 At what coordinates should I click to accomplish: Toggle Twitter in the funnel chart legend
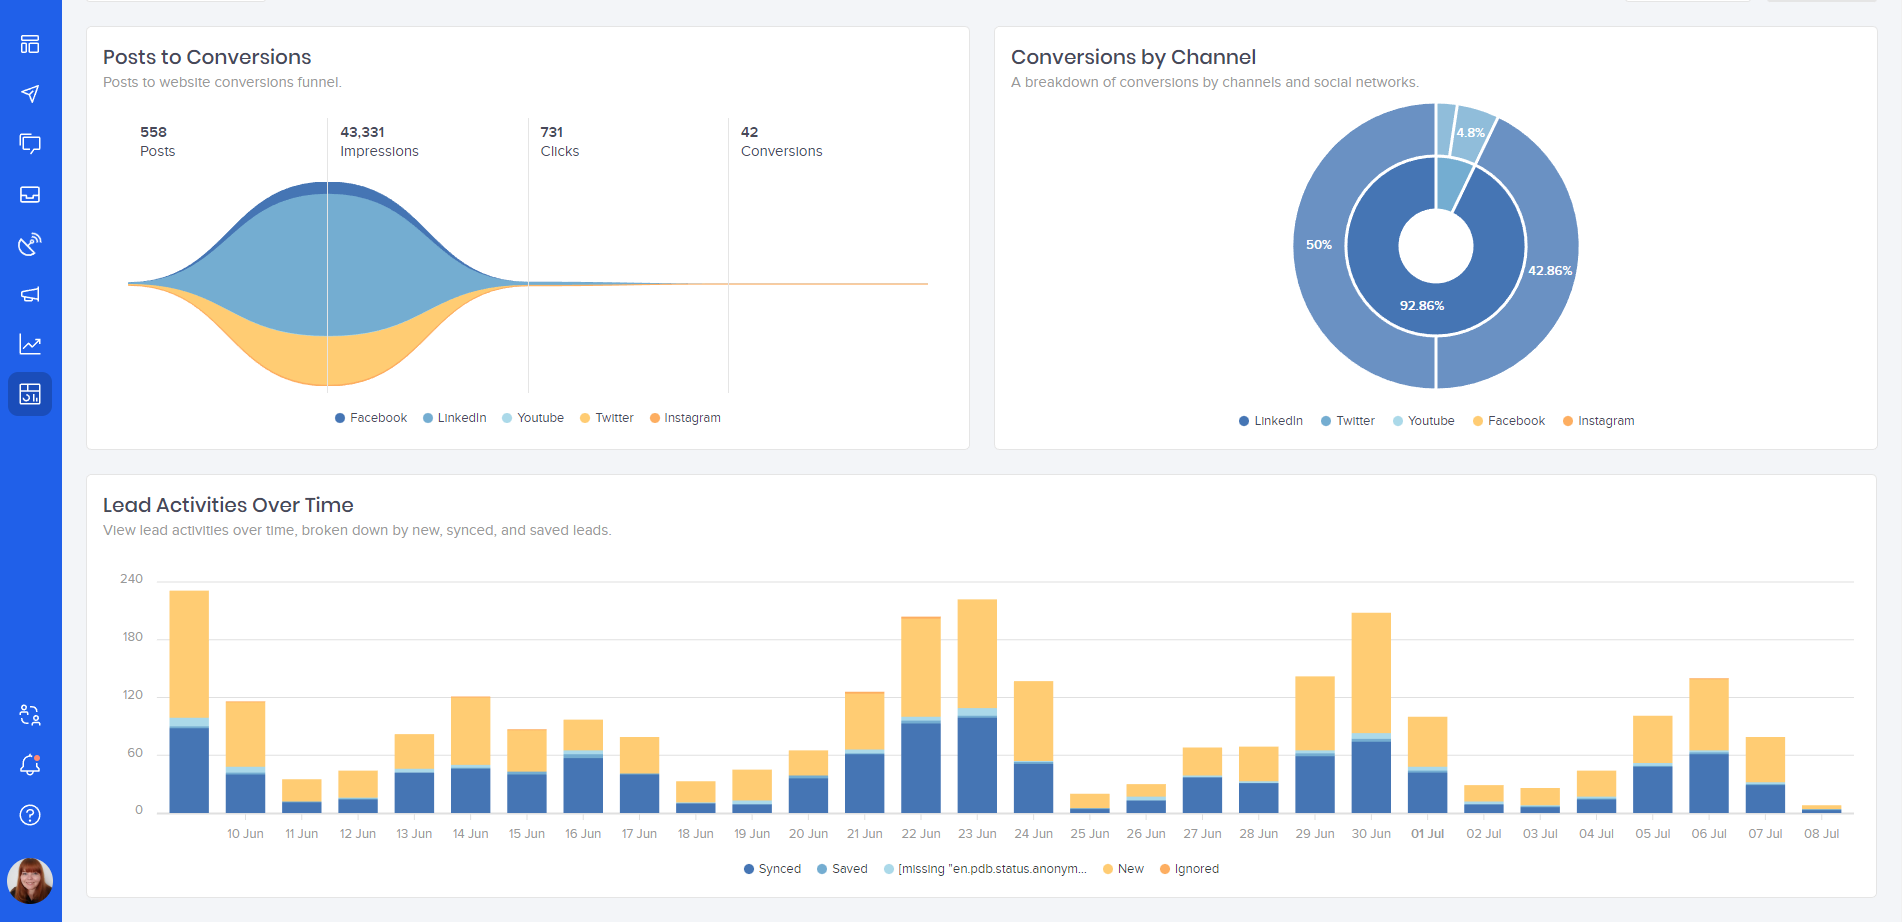point(606,417)
